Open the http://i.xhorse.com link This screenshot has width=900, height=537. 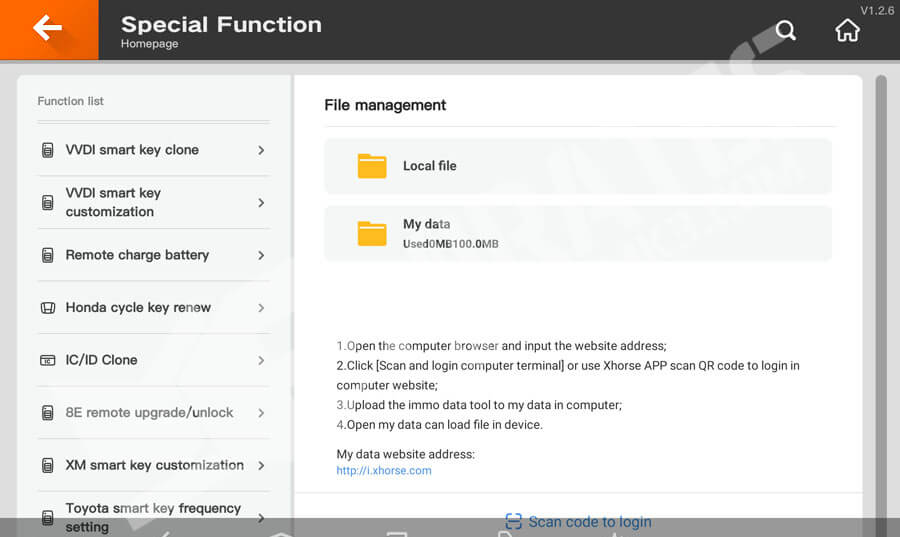click(x=384, y=470)
